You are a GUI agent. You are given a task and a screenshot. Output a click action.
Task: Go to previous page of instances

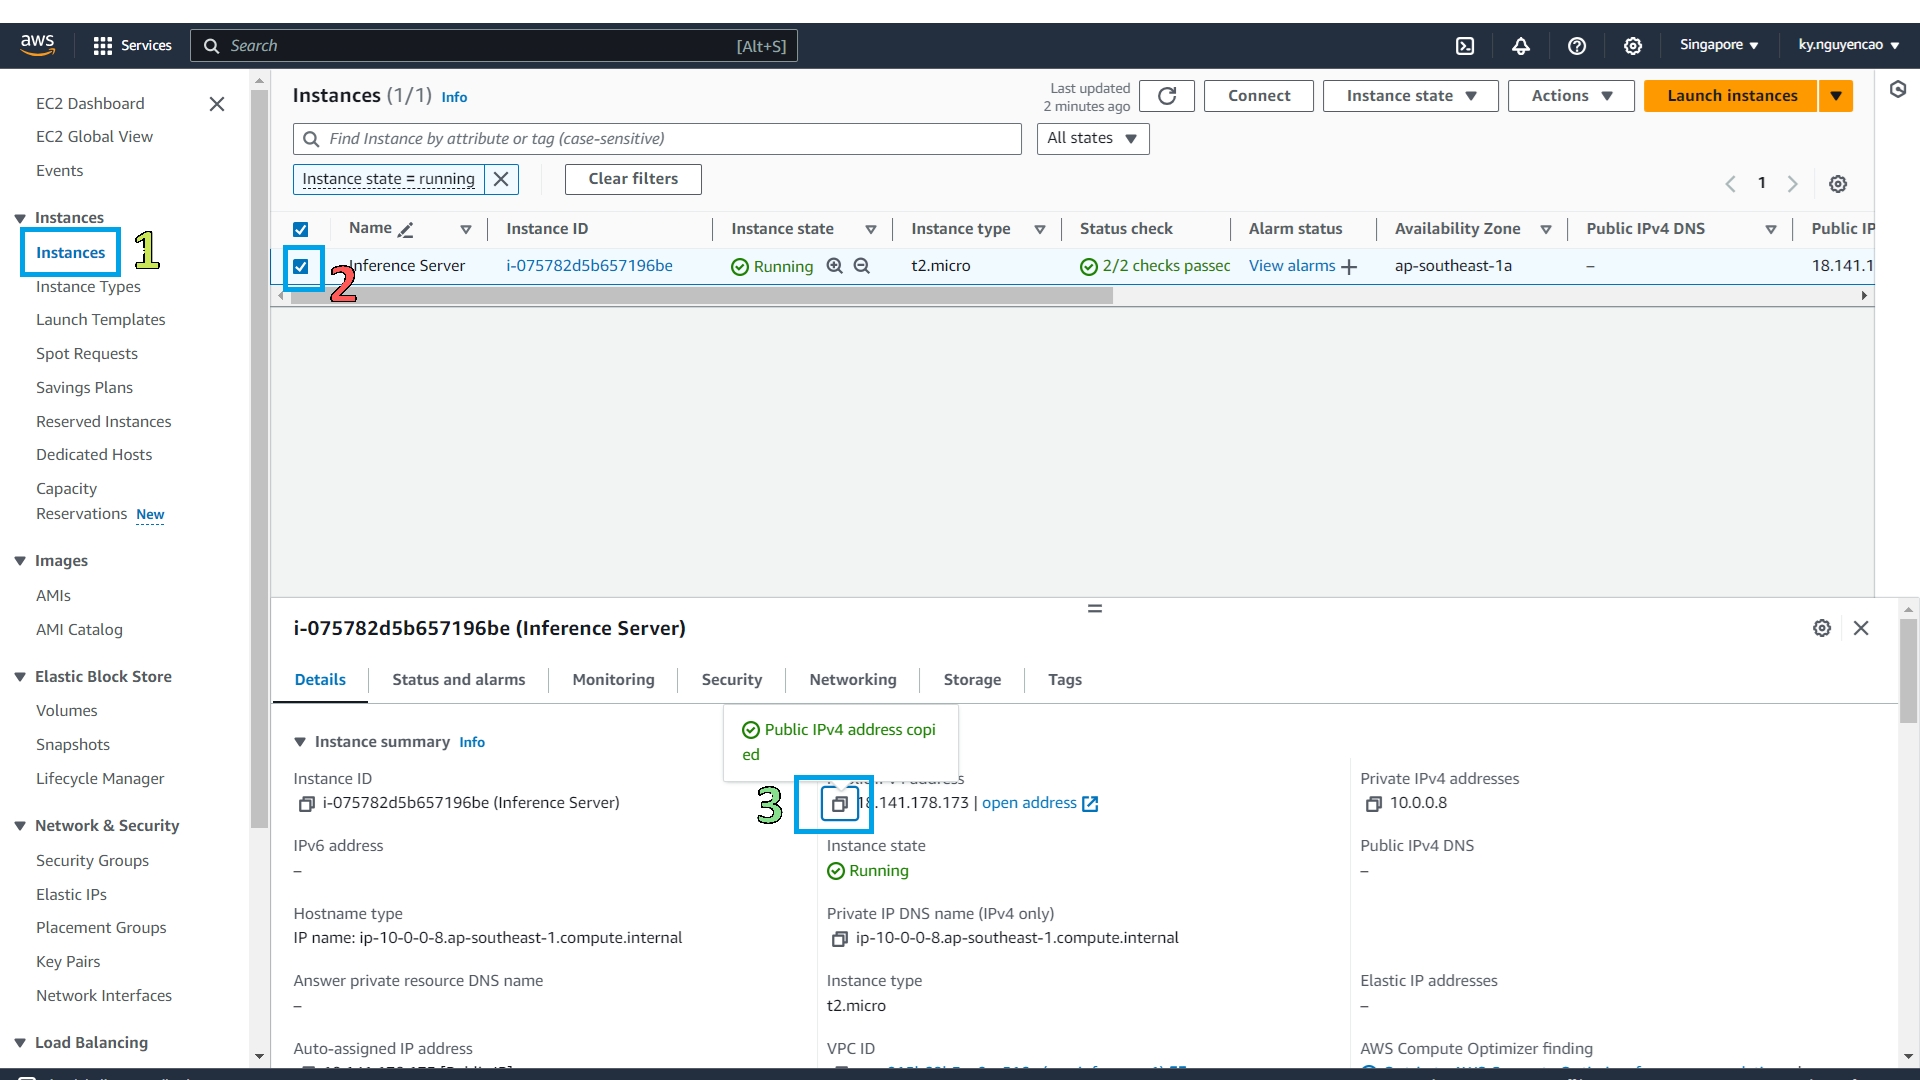tap(1730, 184)
